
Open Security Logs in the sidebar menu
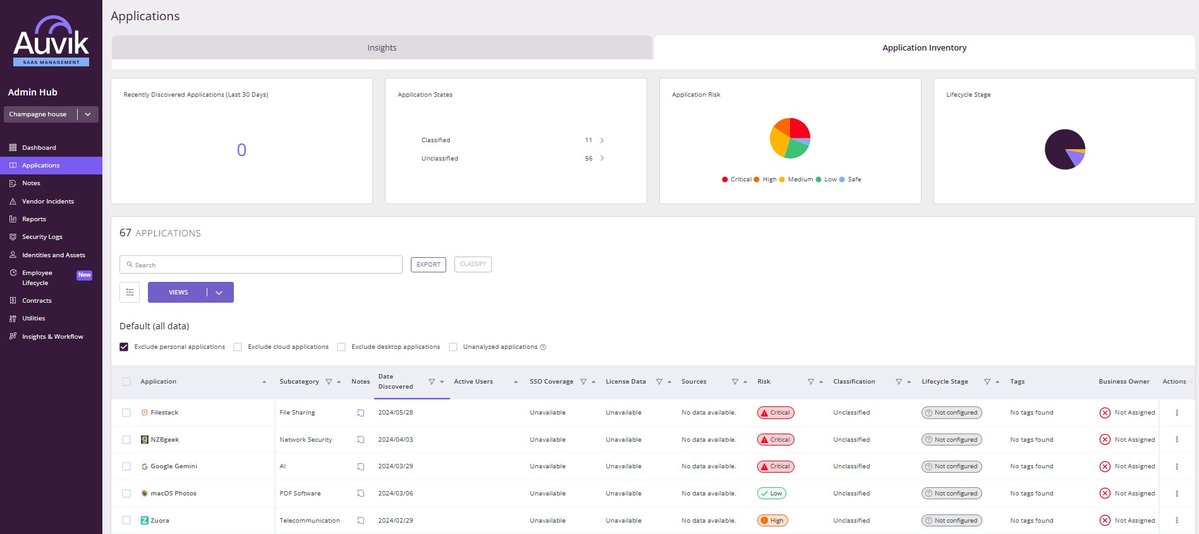pyautogui.click(x=42, y=237)
